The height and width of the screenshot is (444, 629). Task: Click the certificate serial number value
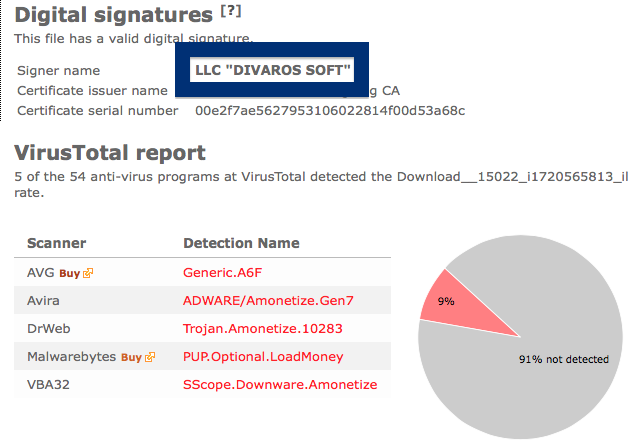330,111
